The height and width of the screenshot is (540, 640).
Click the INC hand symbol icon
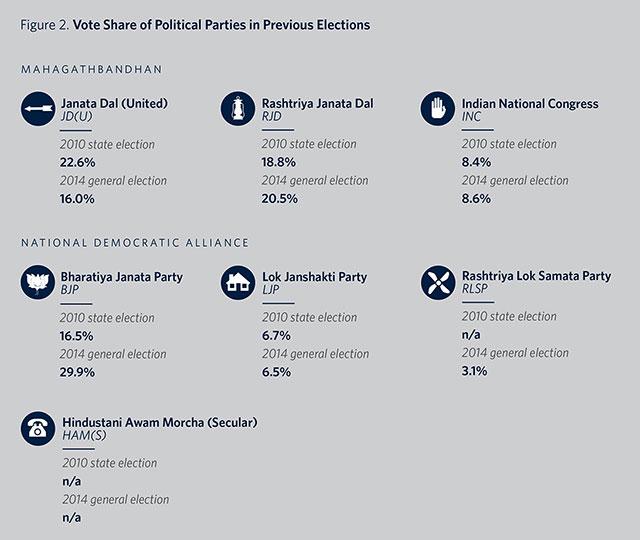point(438,109)
